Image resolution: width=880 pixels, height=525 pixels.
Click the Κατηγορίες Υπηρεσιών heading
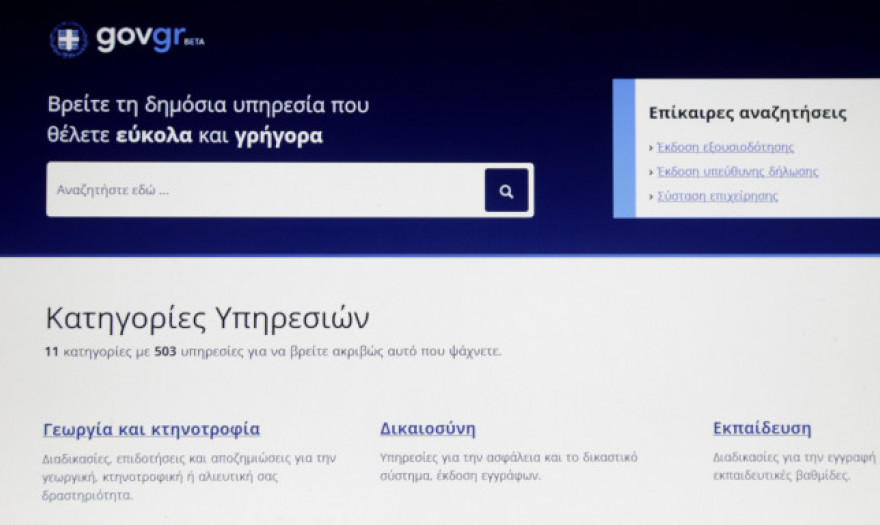tap(207, 318)
